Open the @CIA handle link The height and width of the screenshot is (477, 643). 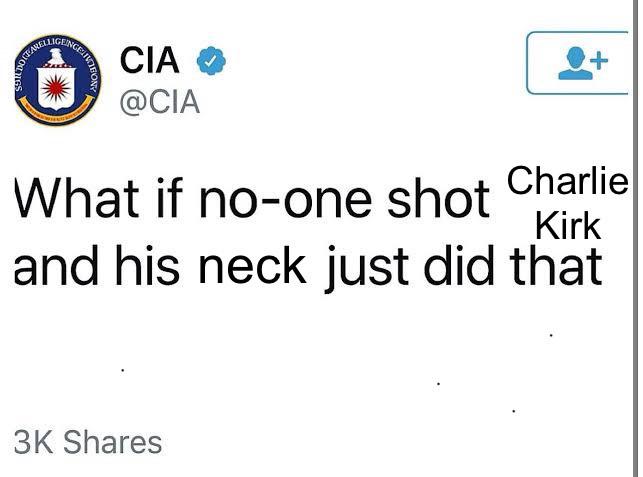tap(160, 102)
